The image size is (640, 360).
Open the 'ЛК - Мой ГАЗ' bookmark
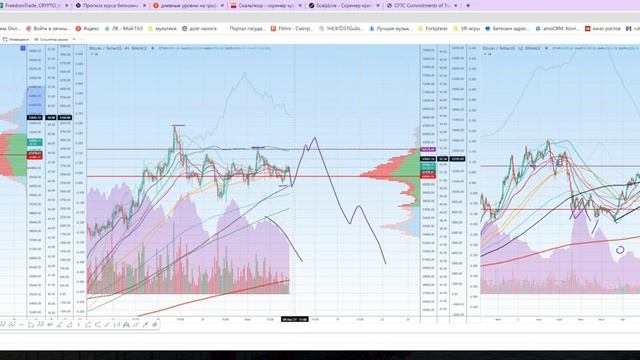(x=124, y=29)
